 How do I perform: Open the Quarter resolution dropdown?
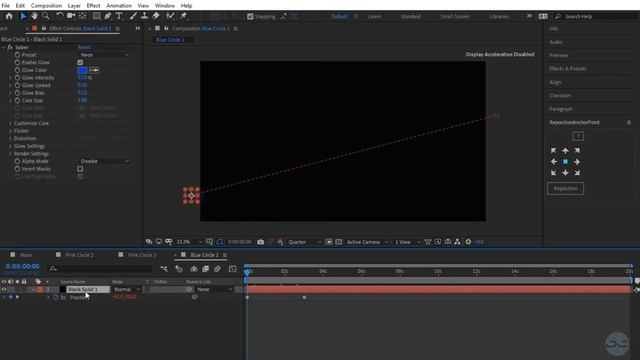tap(304, 242)
